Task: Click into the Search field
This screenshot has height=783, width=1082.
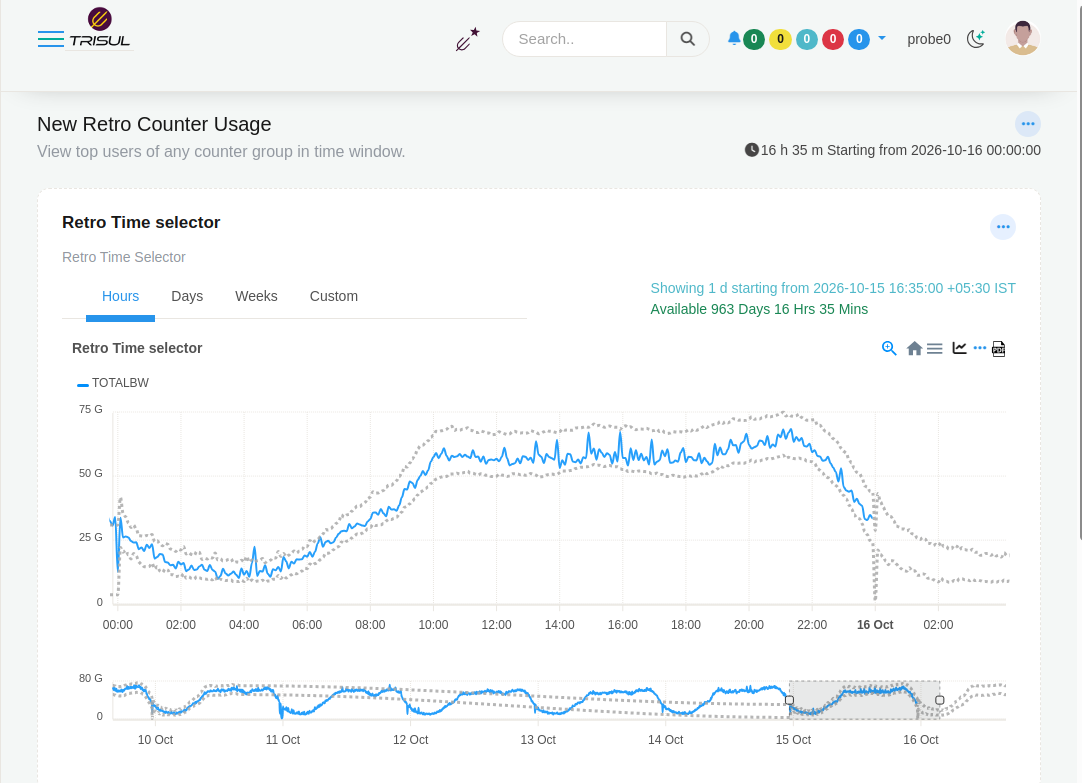Action: coord(584,39)
